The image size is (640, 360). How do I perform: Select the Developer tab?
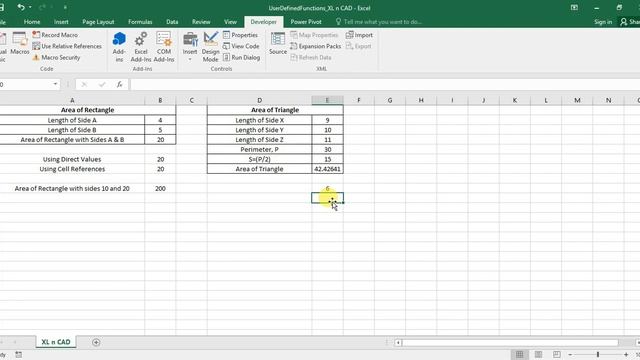(264, 22)
